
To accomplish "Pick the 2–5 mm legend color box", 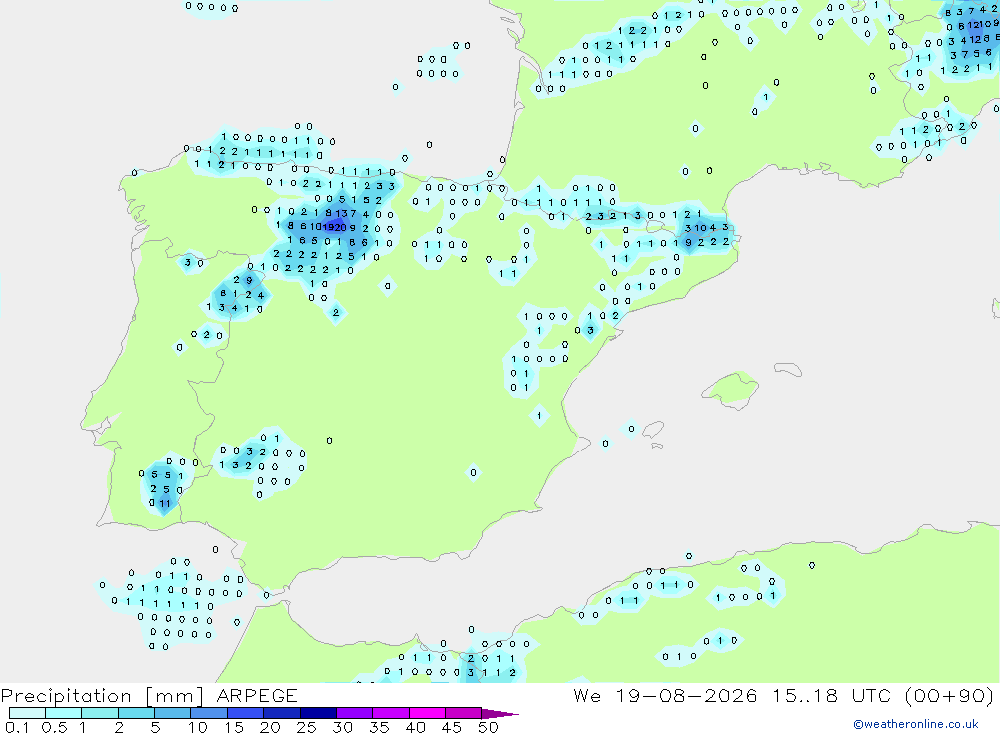I will pos(136,713).
